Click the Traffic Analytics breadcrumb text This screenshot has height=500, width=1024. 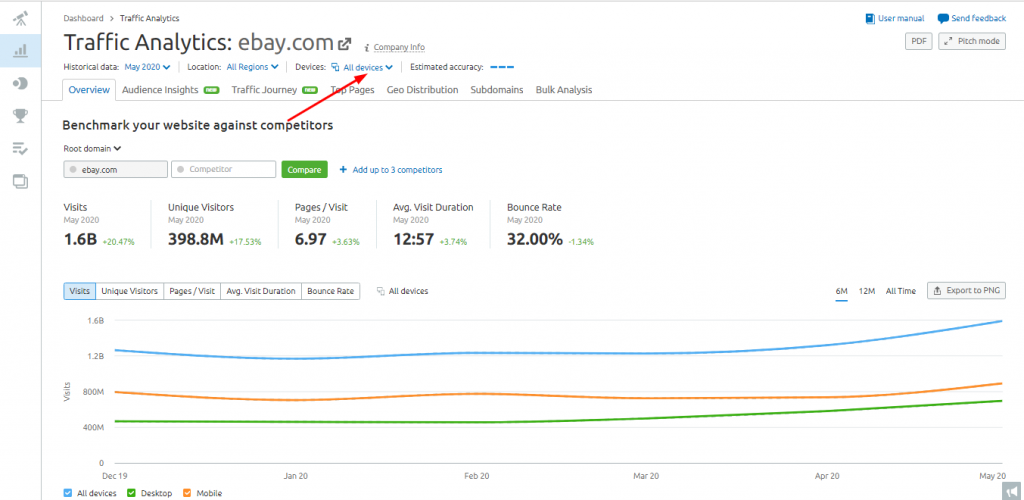(x=150, y=18)
